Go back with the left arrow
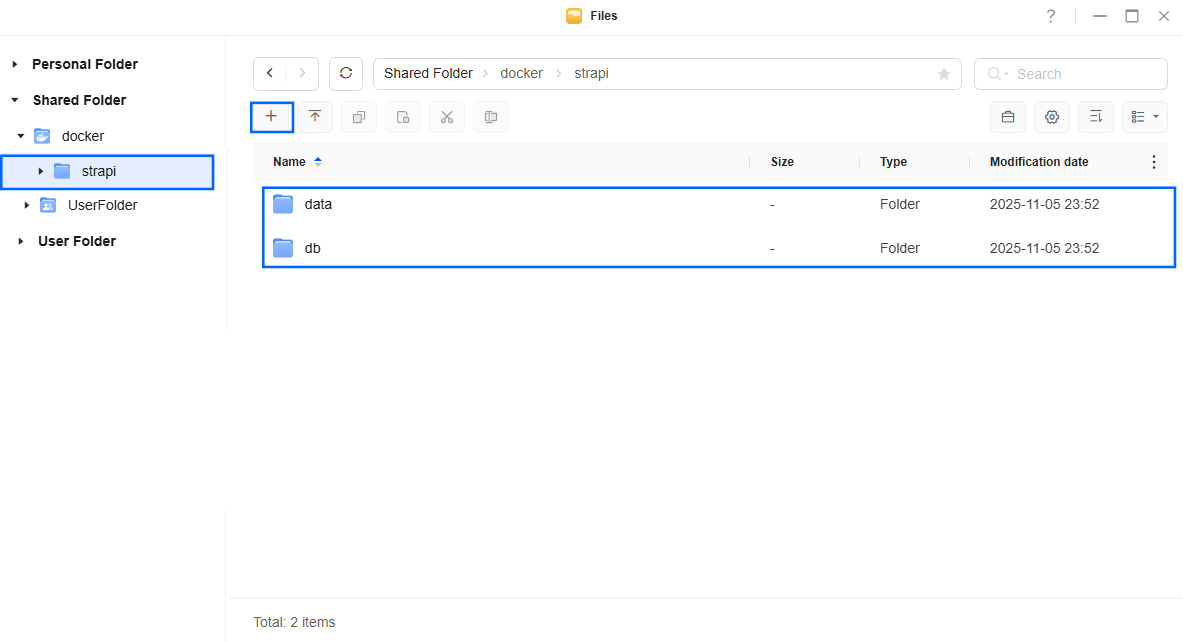Screen dimensions: 1183x642 coord(270,73)
